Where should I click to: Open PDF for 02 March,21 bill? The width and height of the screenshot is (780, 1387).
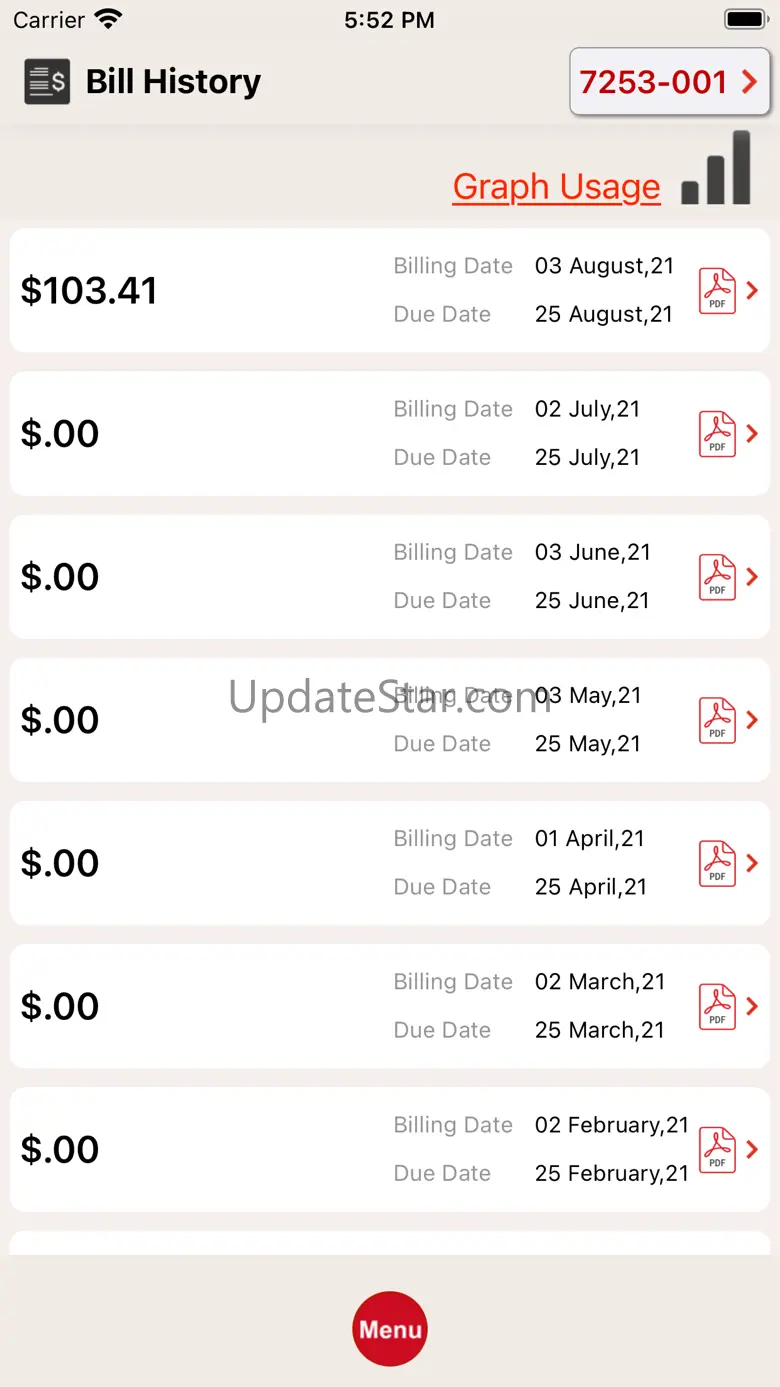[717, 1006]
